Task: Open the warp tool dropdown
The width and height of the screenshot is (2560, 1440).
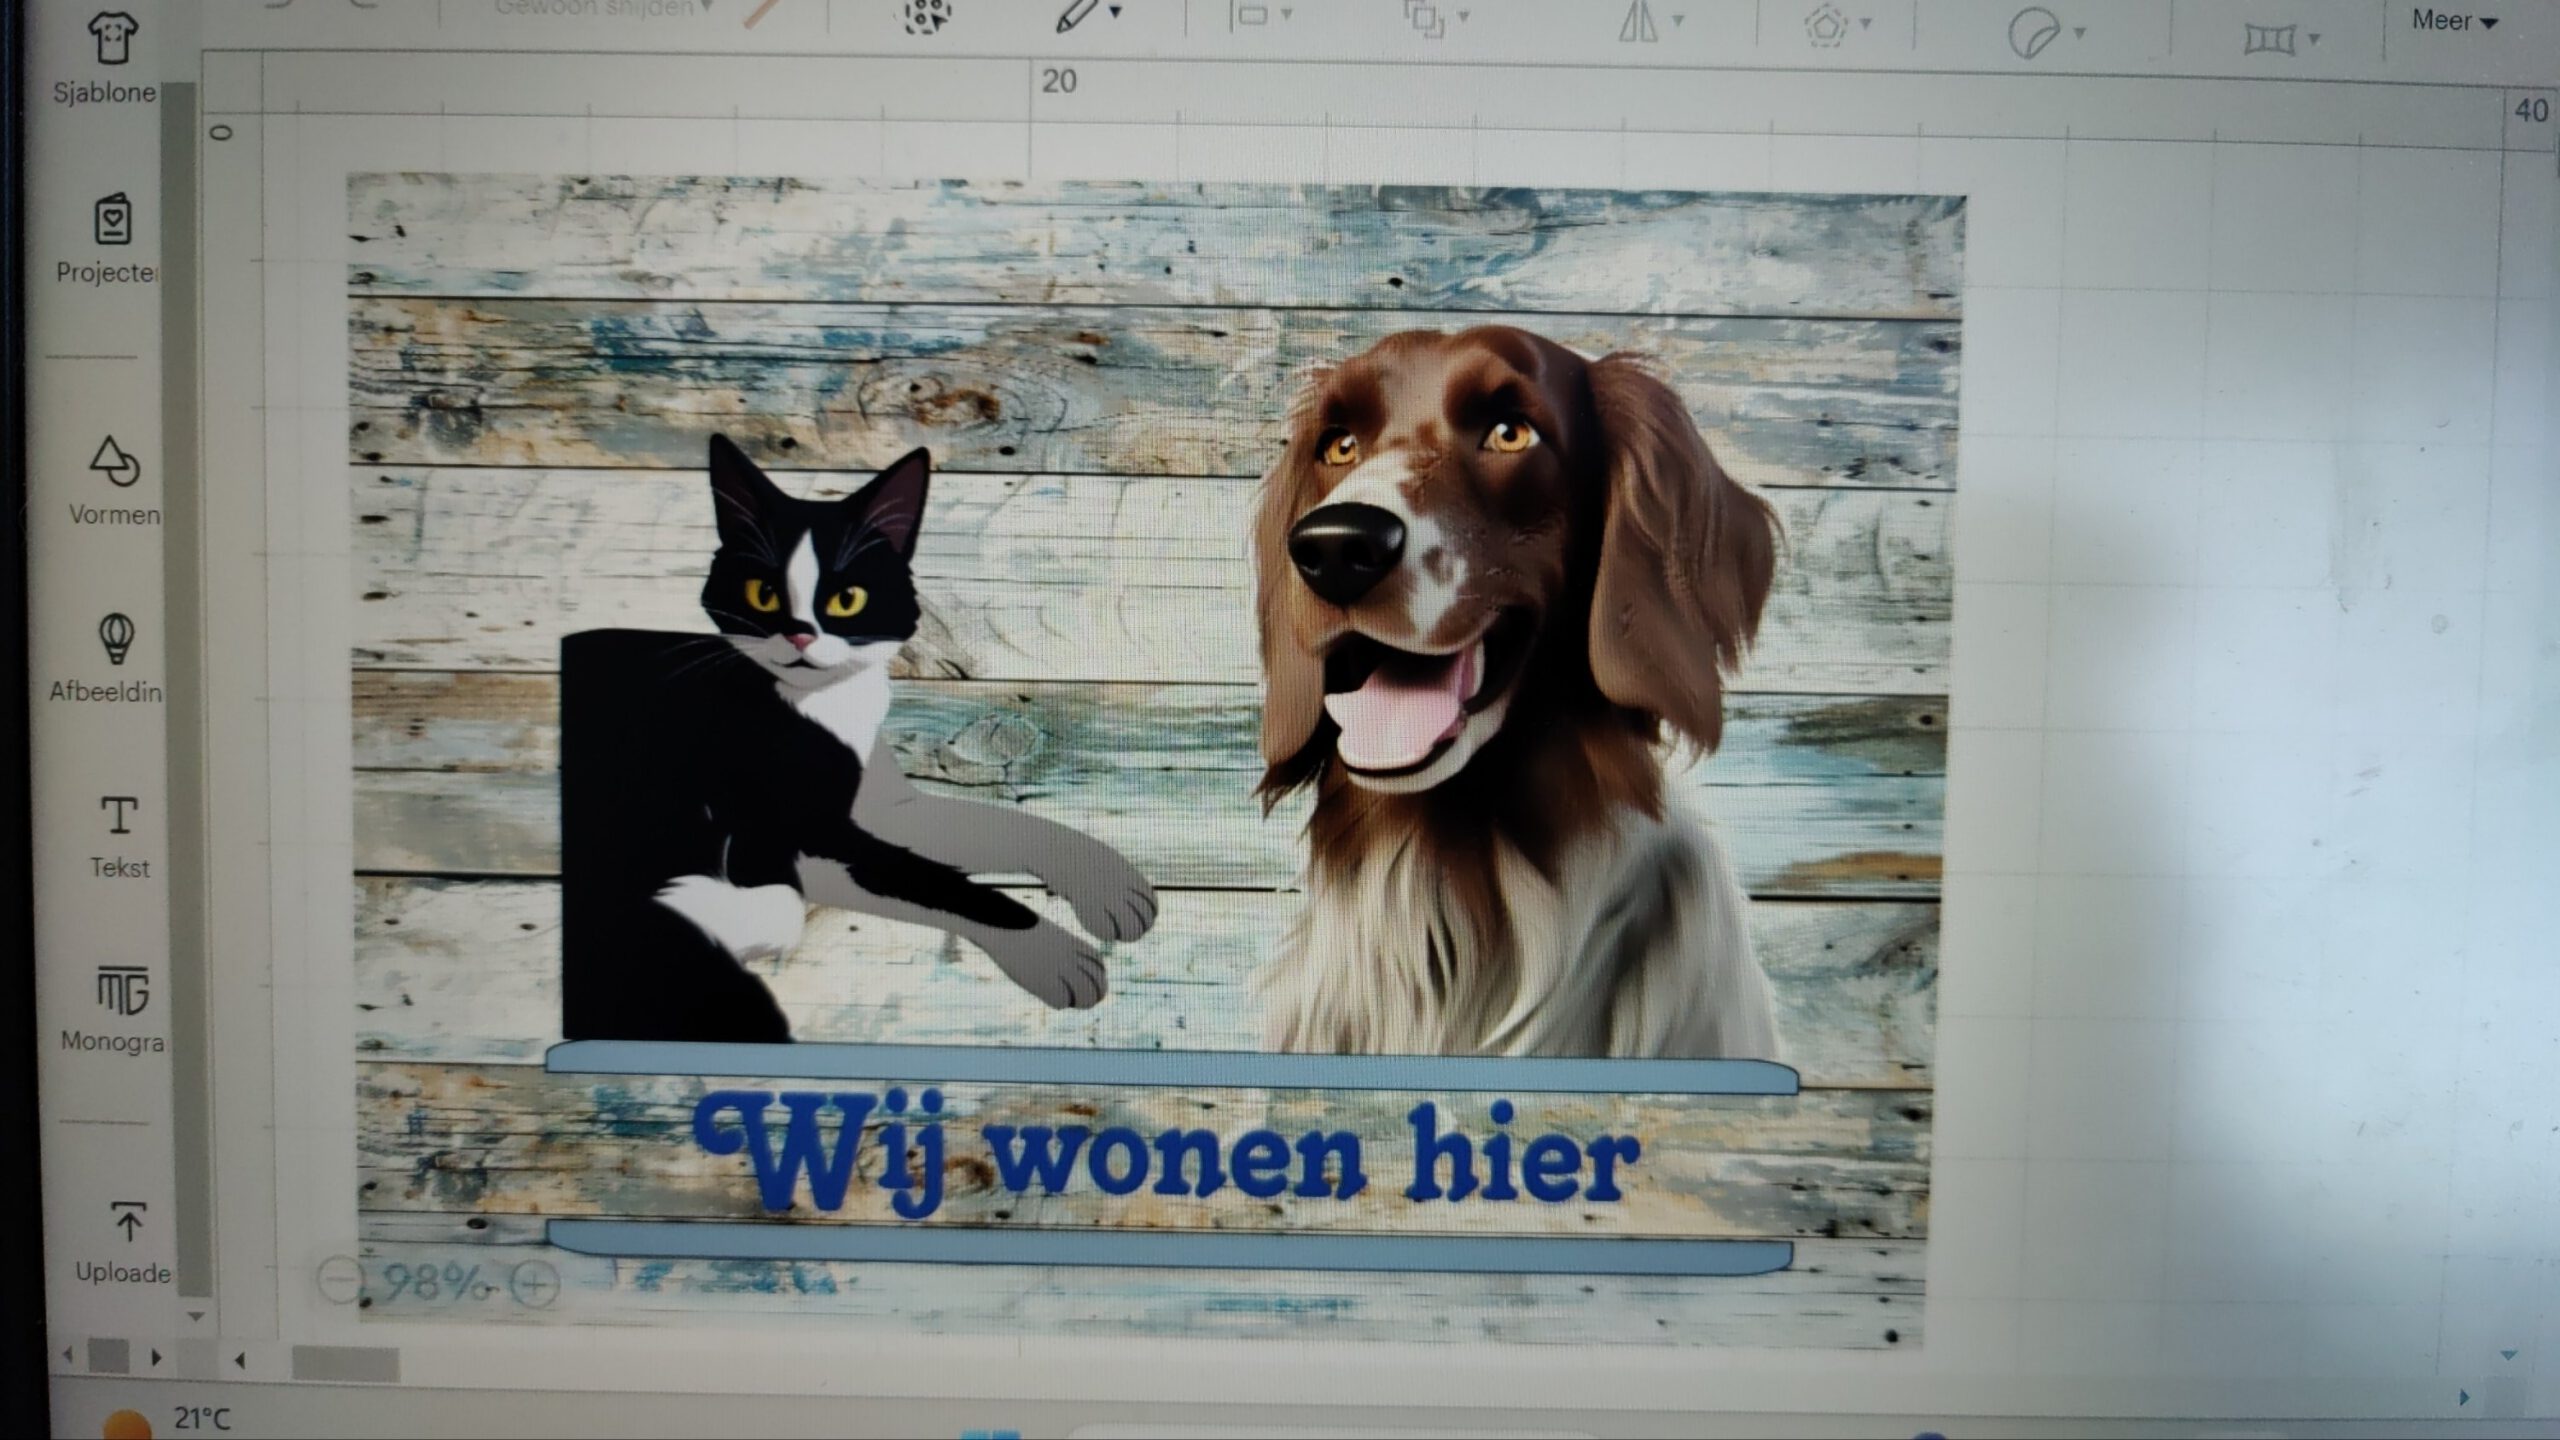Action: pos(2313,40)
